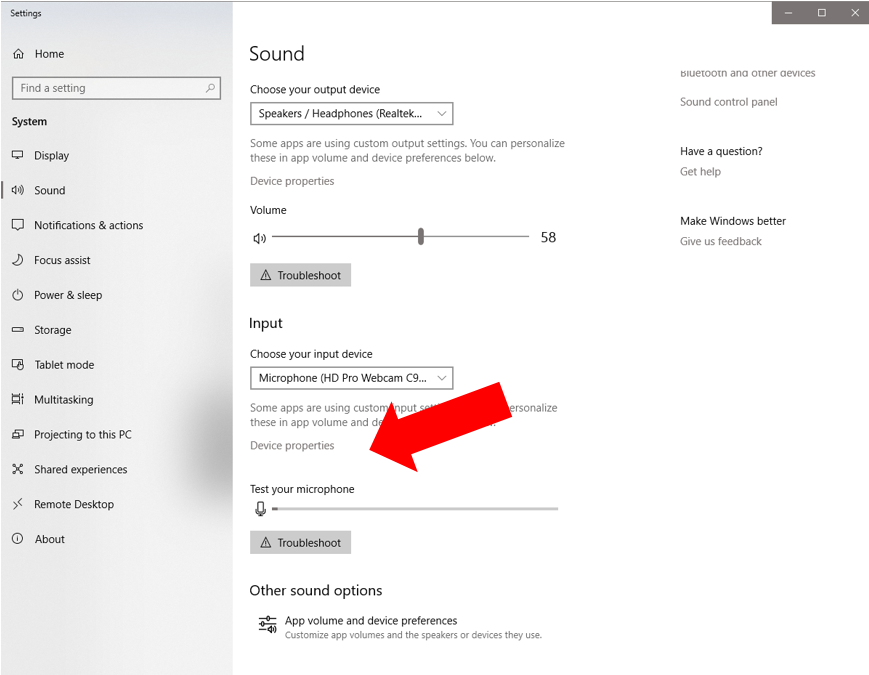Click the Storage drive icon

tap(18, 330)
